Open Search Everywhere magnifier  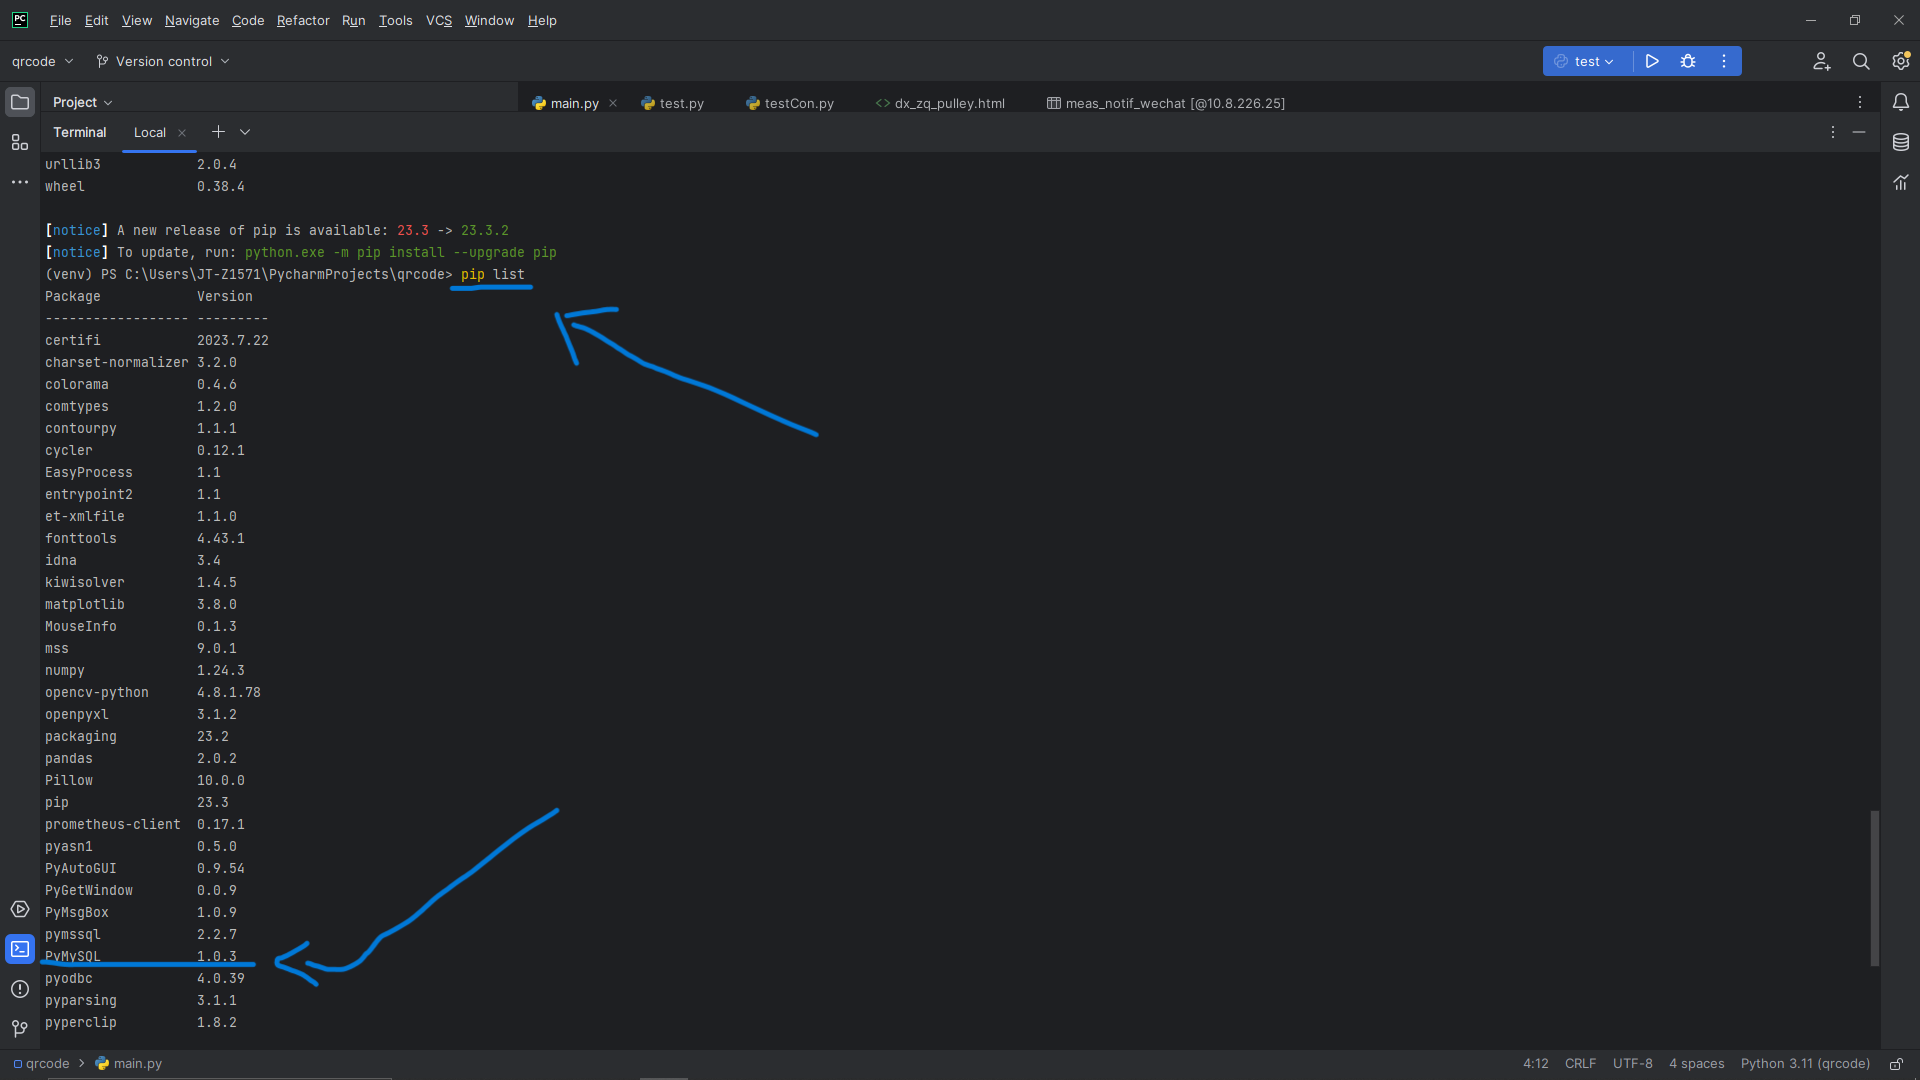coord(1861,61)
